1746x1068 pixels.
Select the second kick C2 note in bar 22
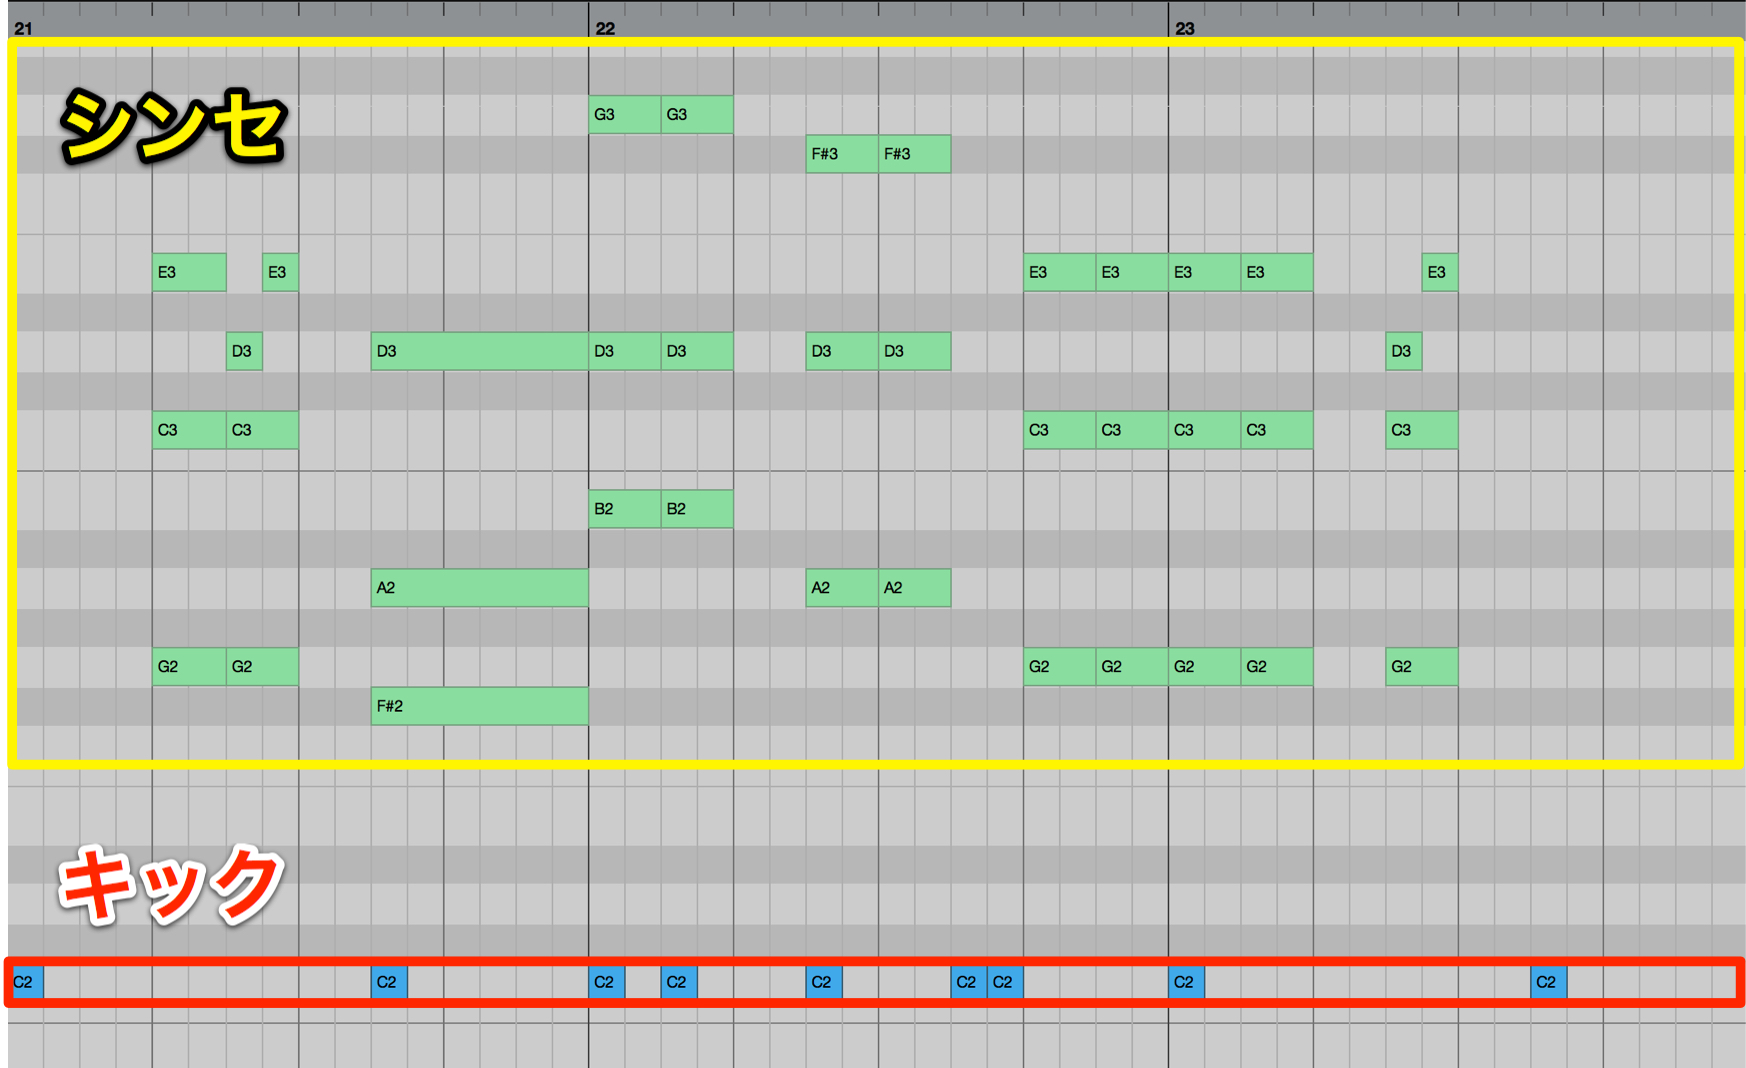pyautogui.click(x=679, y=982)
